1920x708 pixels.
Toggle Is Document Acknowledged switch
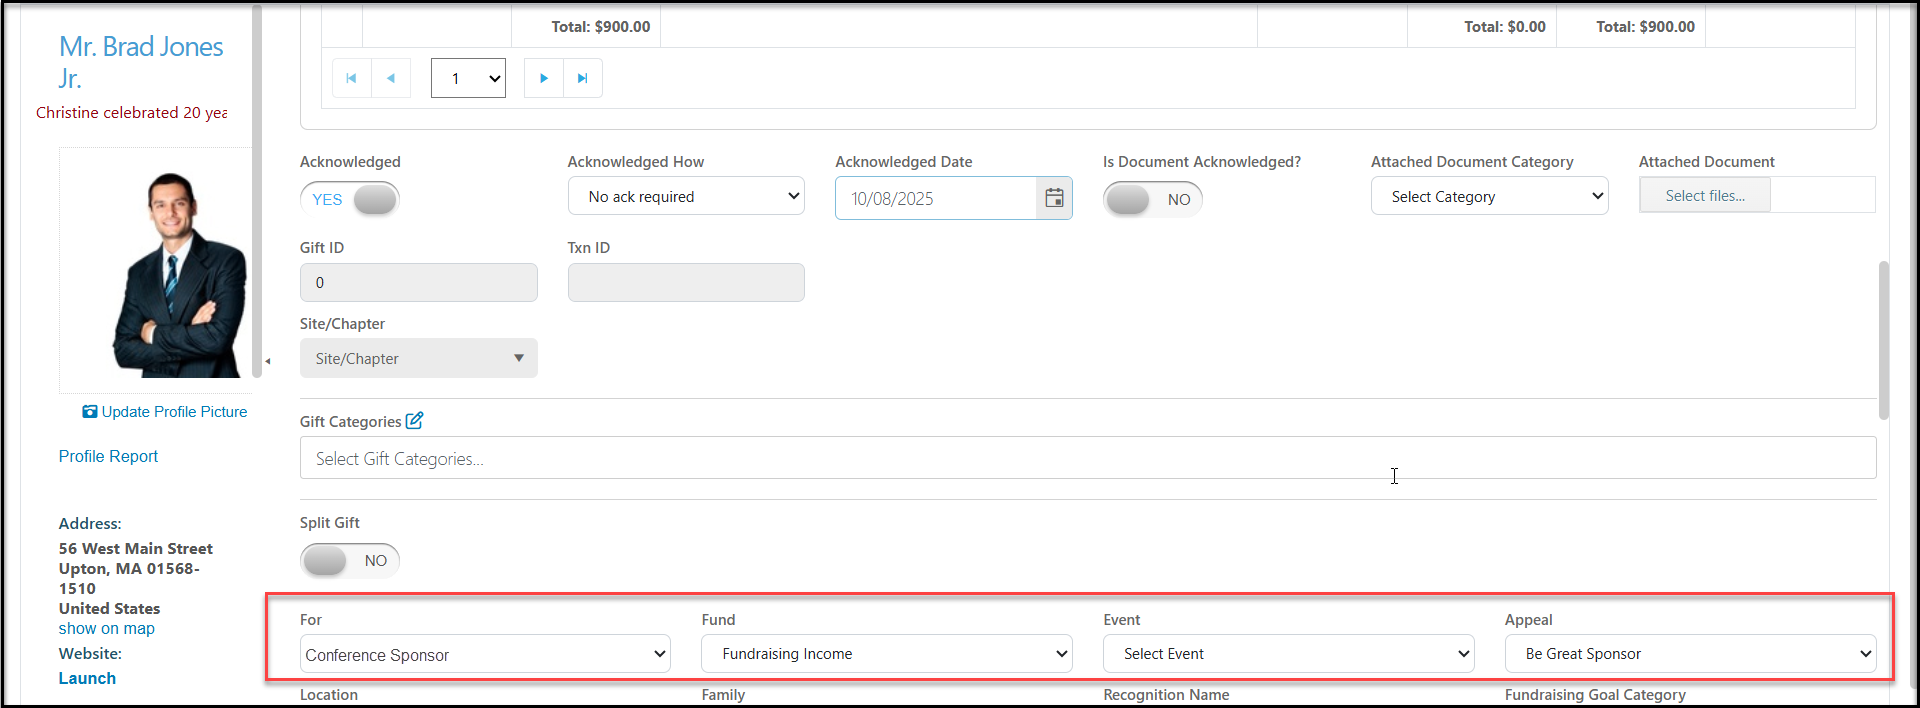(1153, 199)
